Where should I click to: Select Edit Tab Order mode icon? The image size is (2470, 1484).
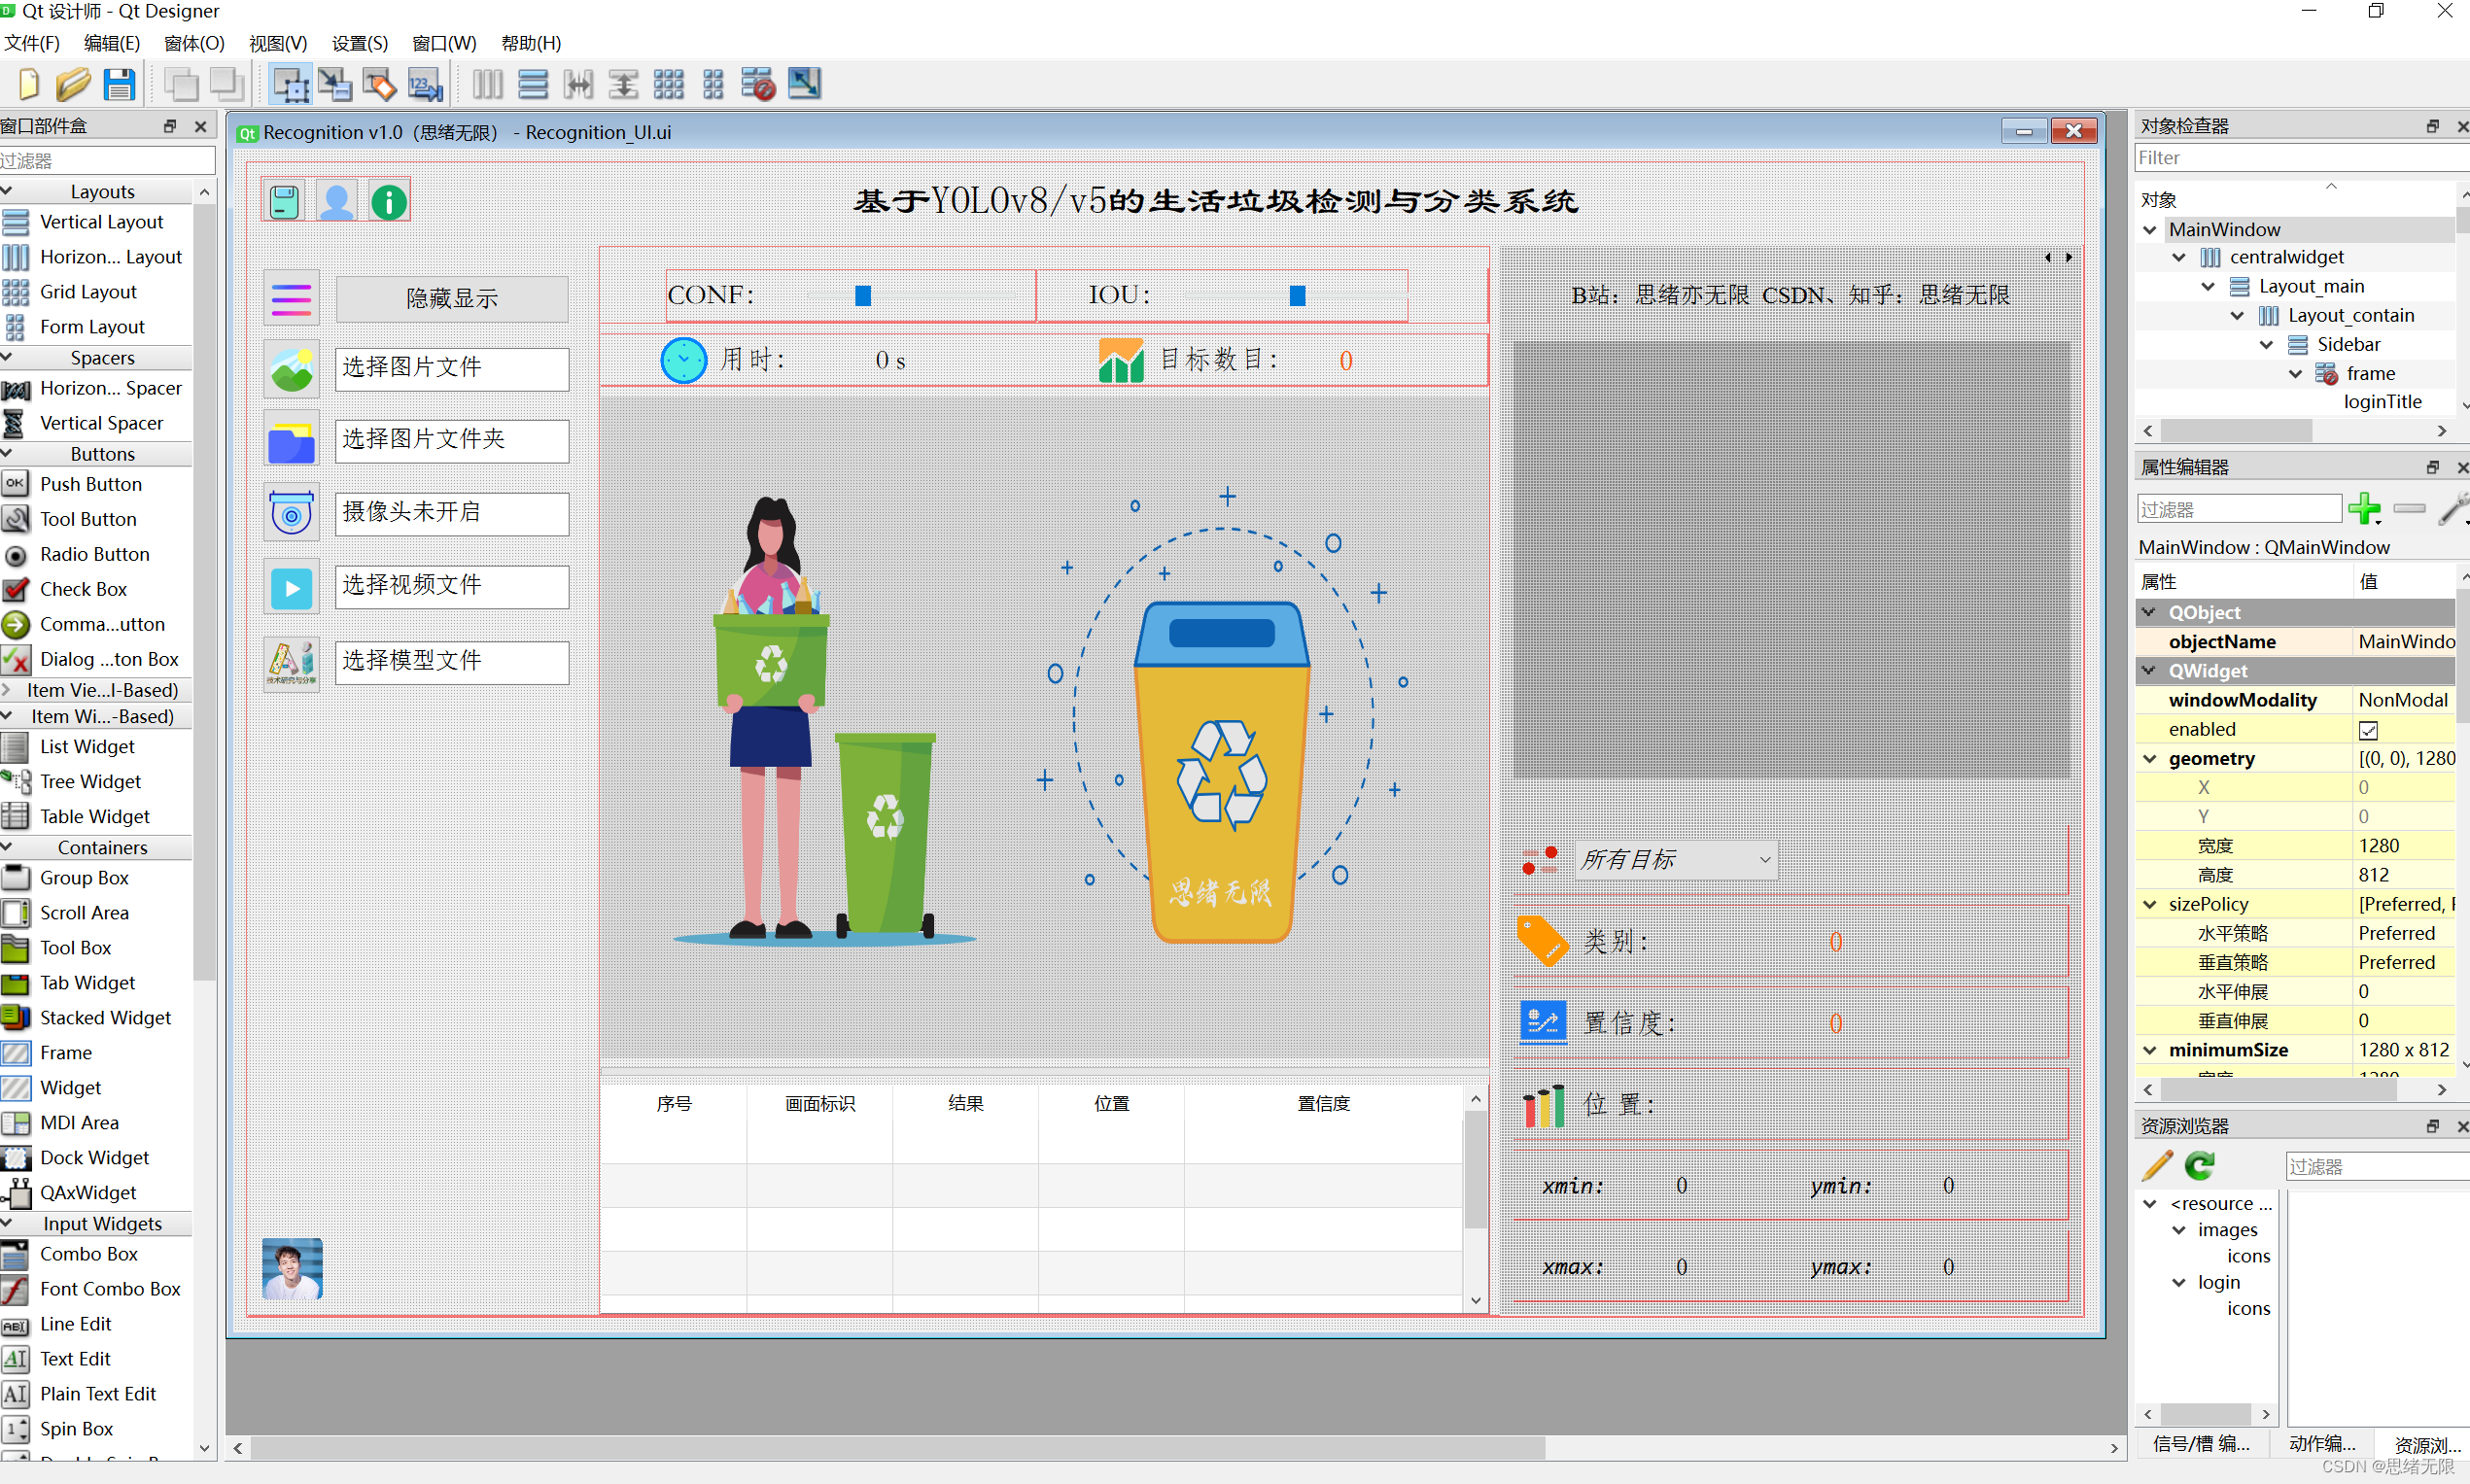click(425, 84)
